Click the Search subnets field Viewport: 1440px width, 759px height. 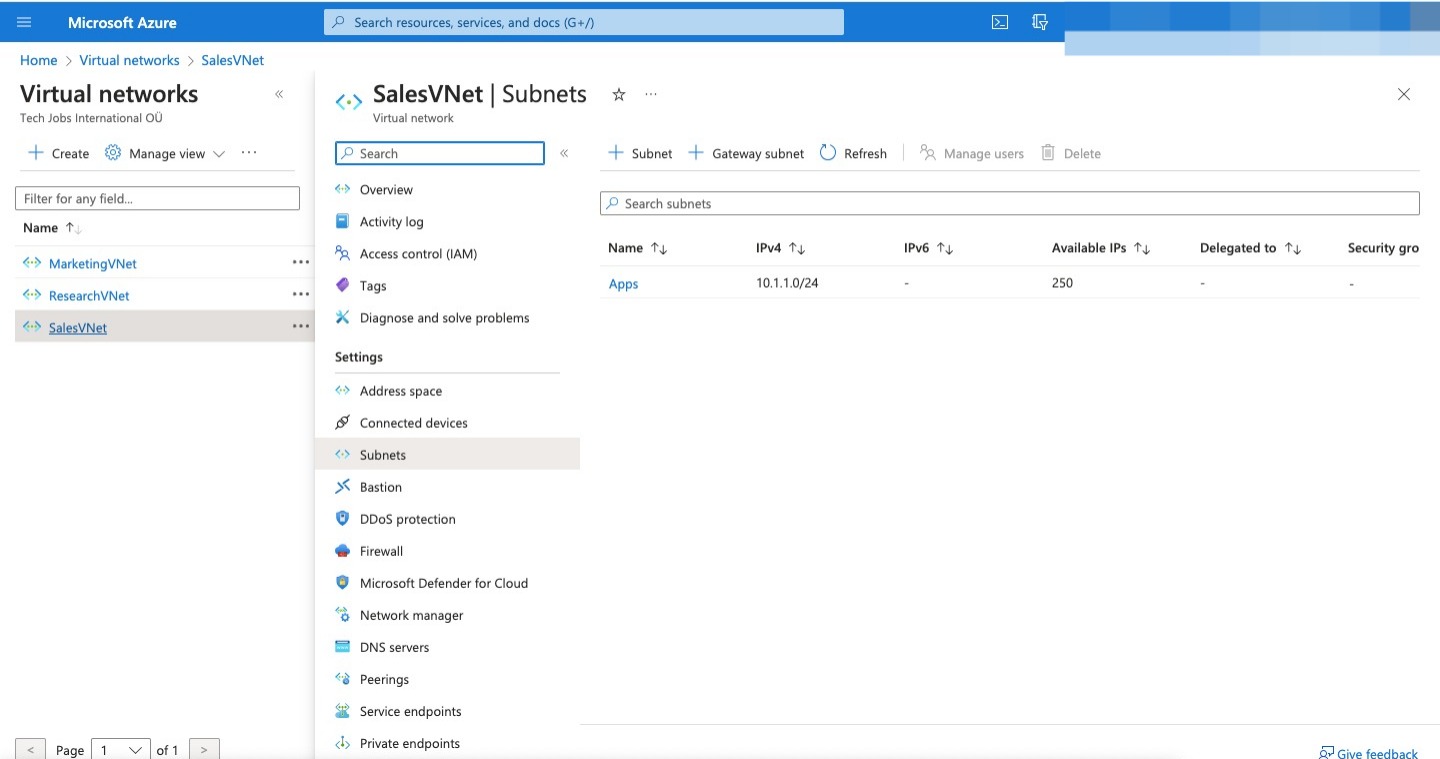(1010, 203)
